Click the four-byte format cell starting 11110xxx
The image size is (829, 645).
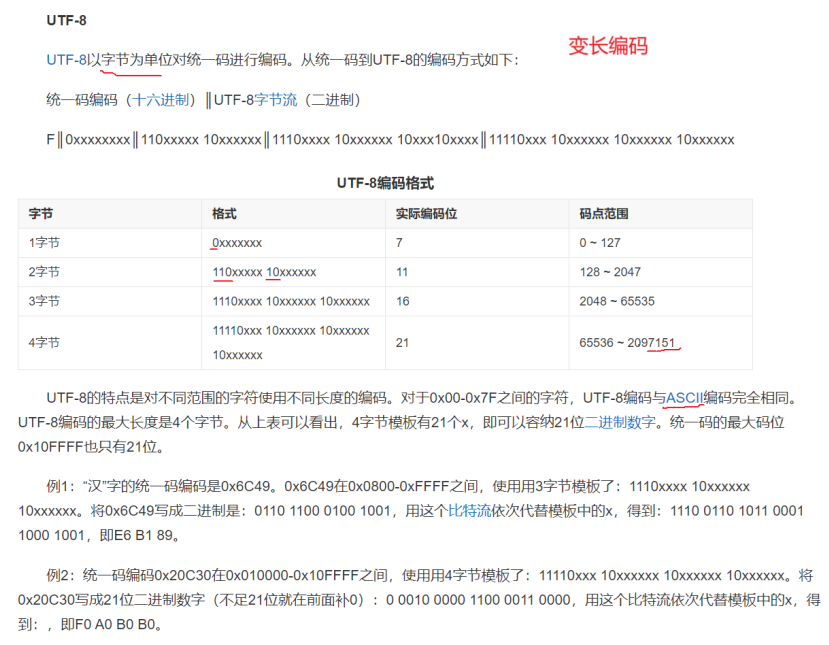291,343
